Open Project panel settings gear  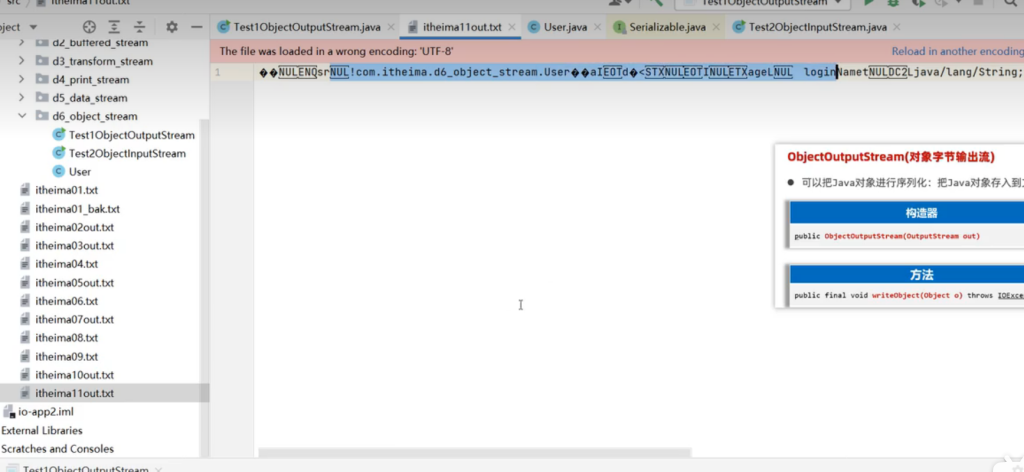pos(171,27)
